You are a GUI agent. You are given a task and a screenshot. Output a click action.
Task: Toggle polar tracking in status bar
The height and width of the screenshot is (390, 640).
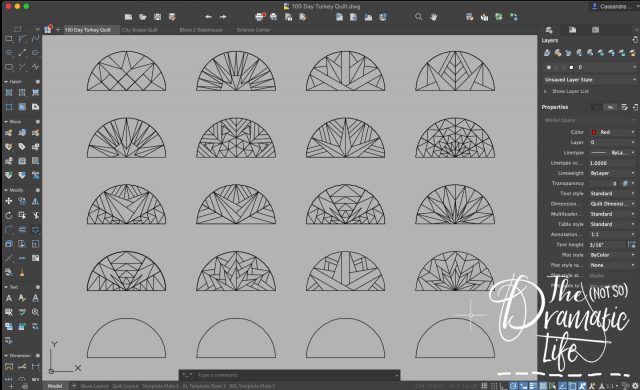click(x=513, y=386)
